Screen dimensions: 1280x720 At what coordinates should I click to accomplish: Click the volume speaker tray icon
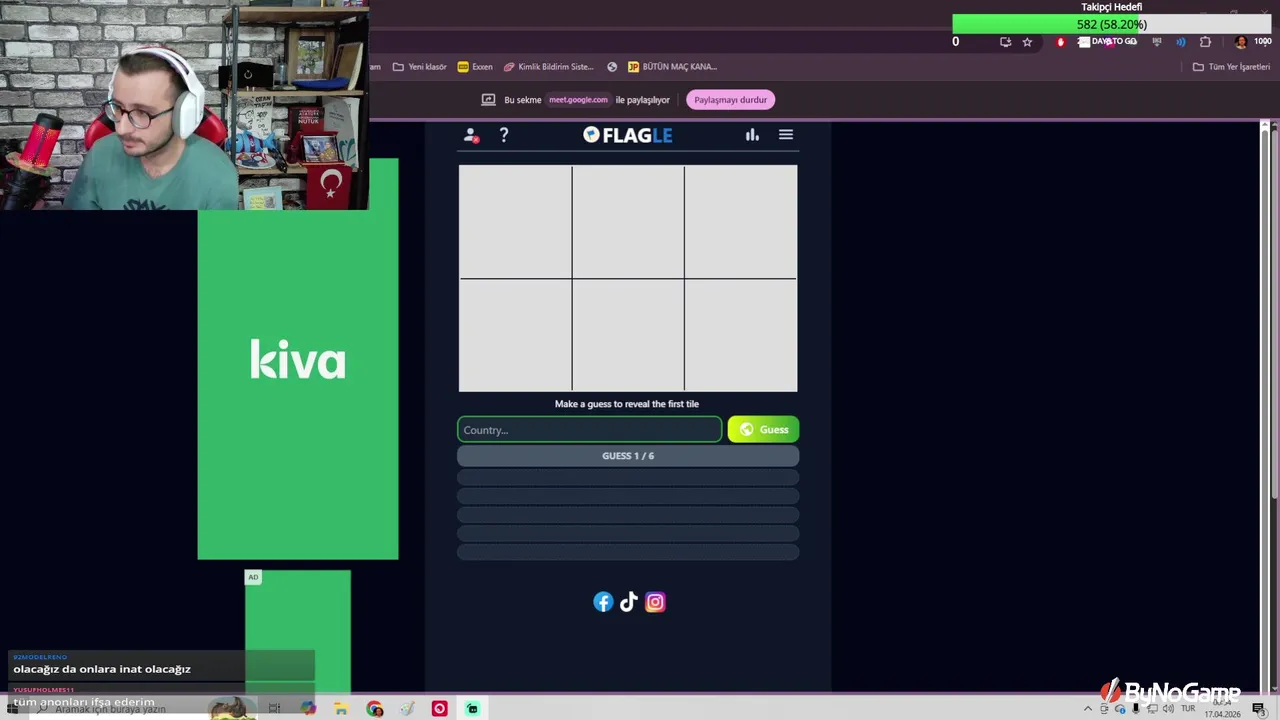[x=1168, y=709]
